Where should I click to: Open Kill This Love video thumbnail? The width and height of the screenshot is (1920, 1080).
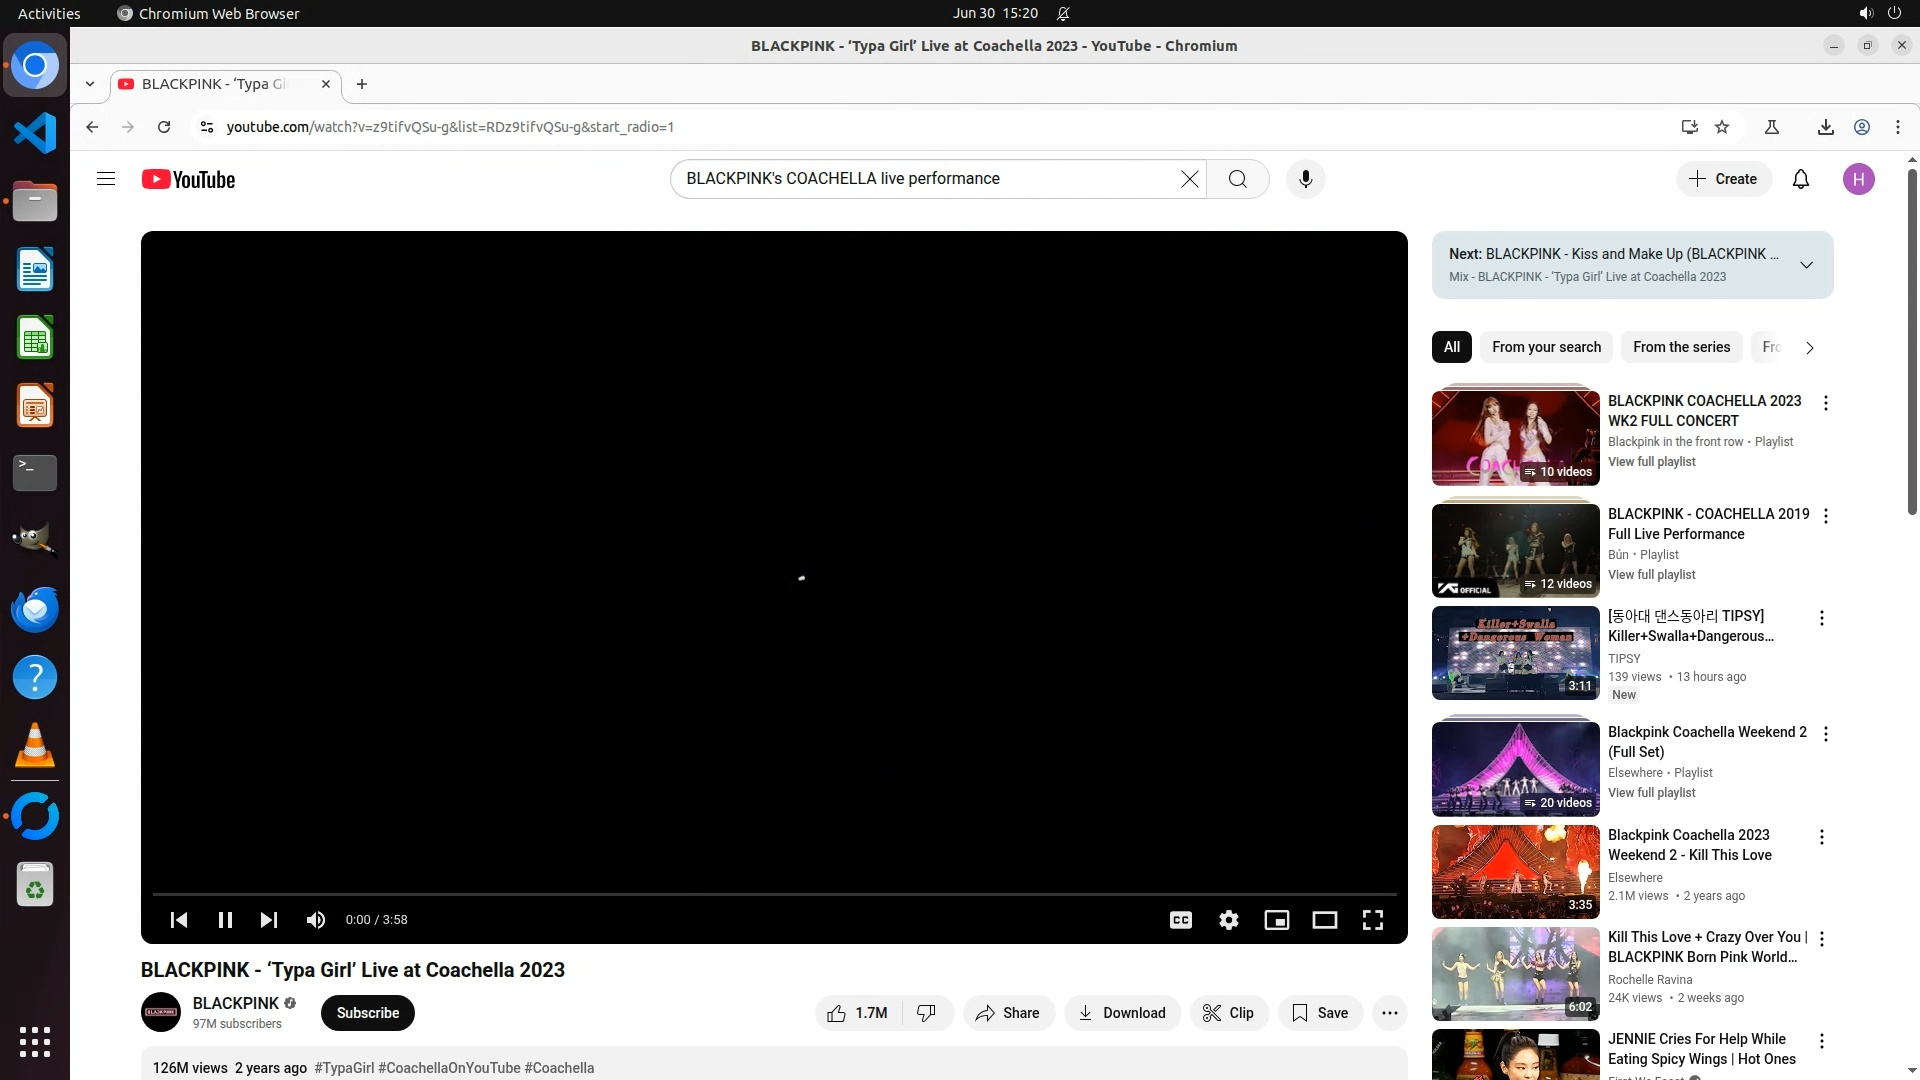(1515, 872)
